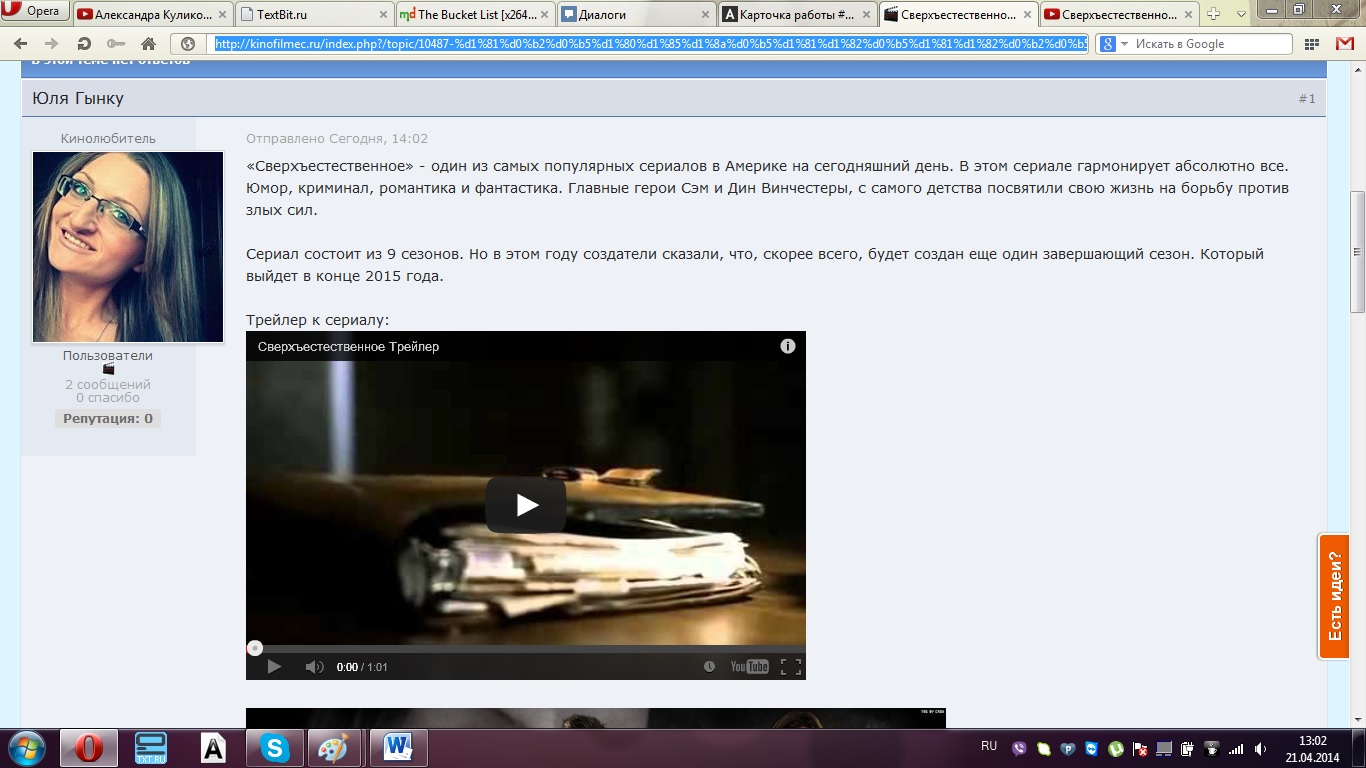Click the Сверхъестественное Трейлер video title
1366x768 pixels.
pyautogui.click(x=348, y=347)
